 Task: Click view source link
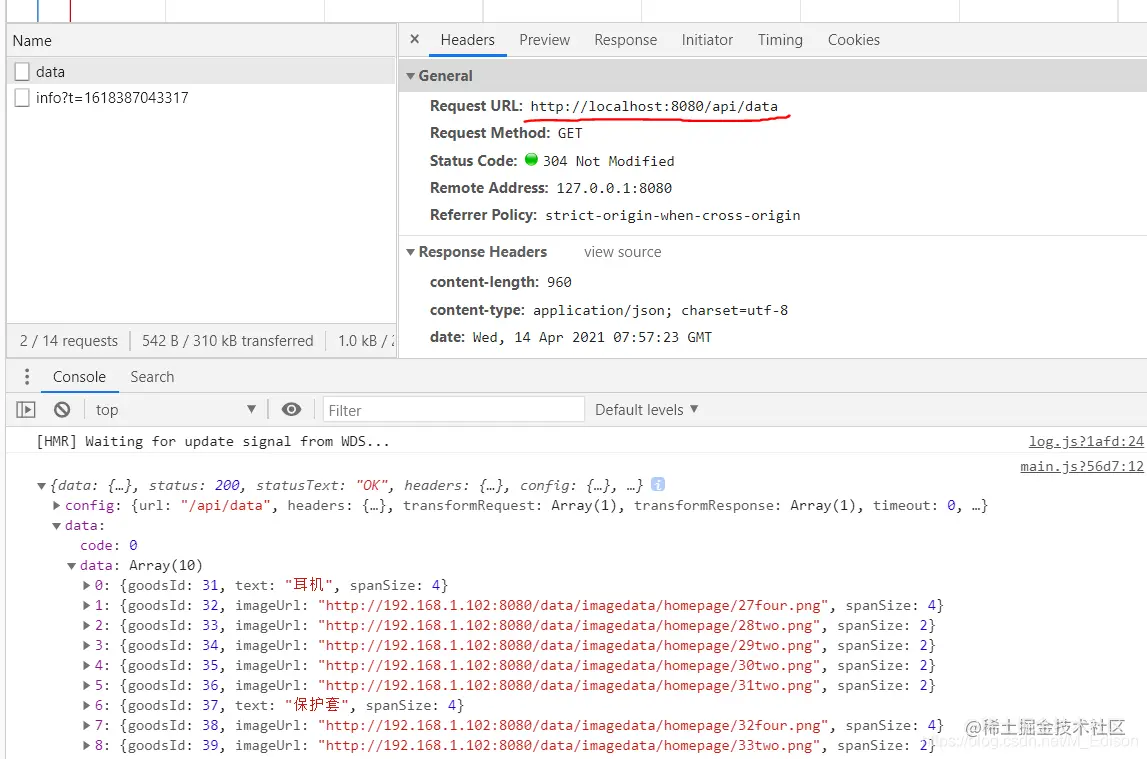623,252
